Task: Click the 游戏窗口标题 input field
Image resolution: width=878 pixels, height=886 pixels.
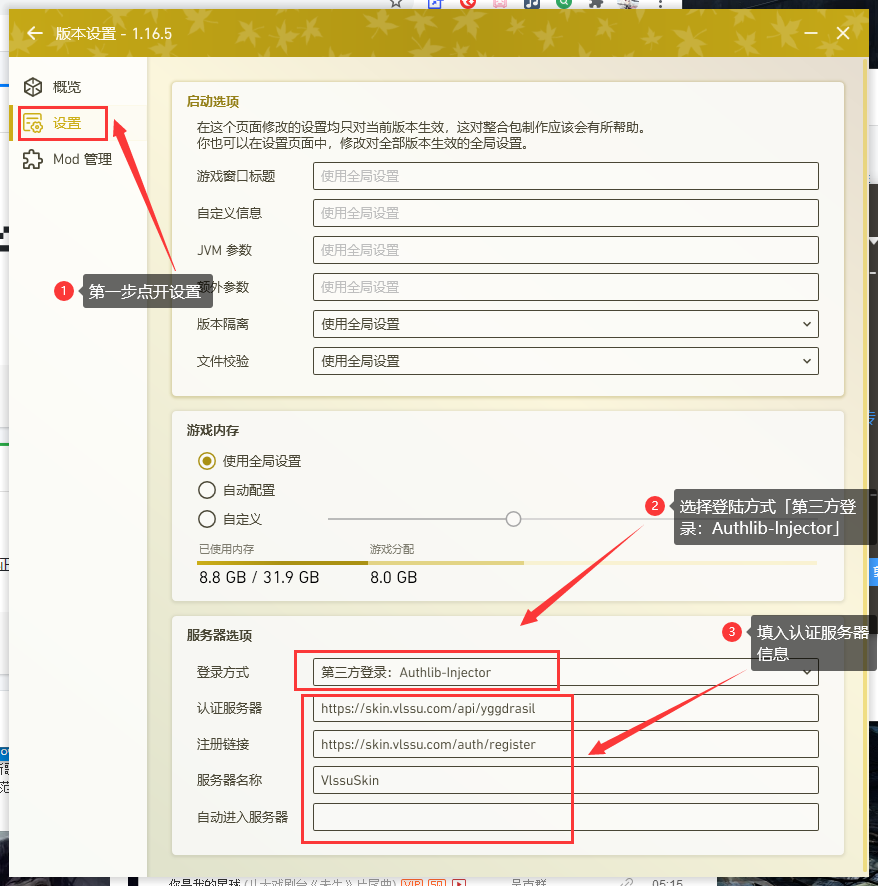Action: click(x=566, y=176)
